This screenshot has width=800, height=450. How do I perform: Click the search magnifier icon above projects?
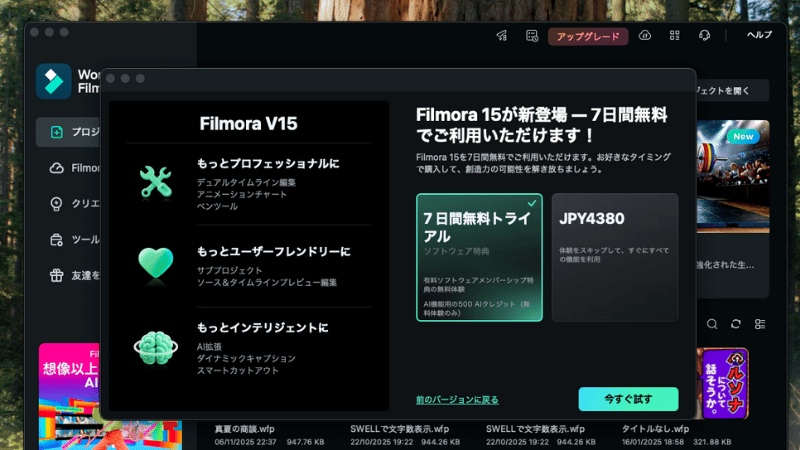712,324
